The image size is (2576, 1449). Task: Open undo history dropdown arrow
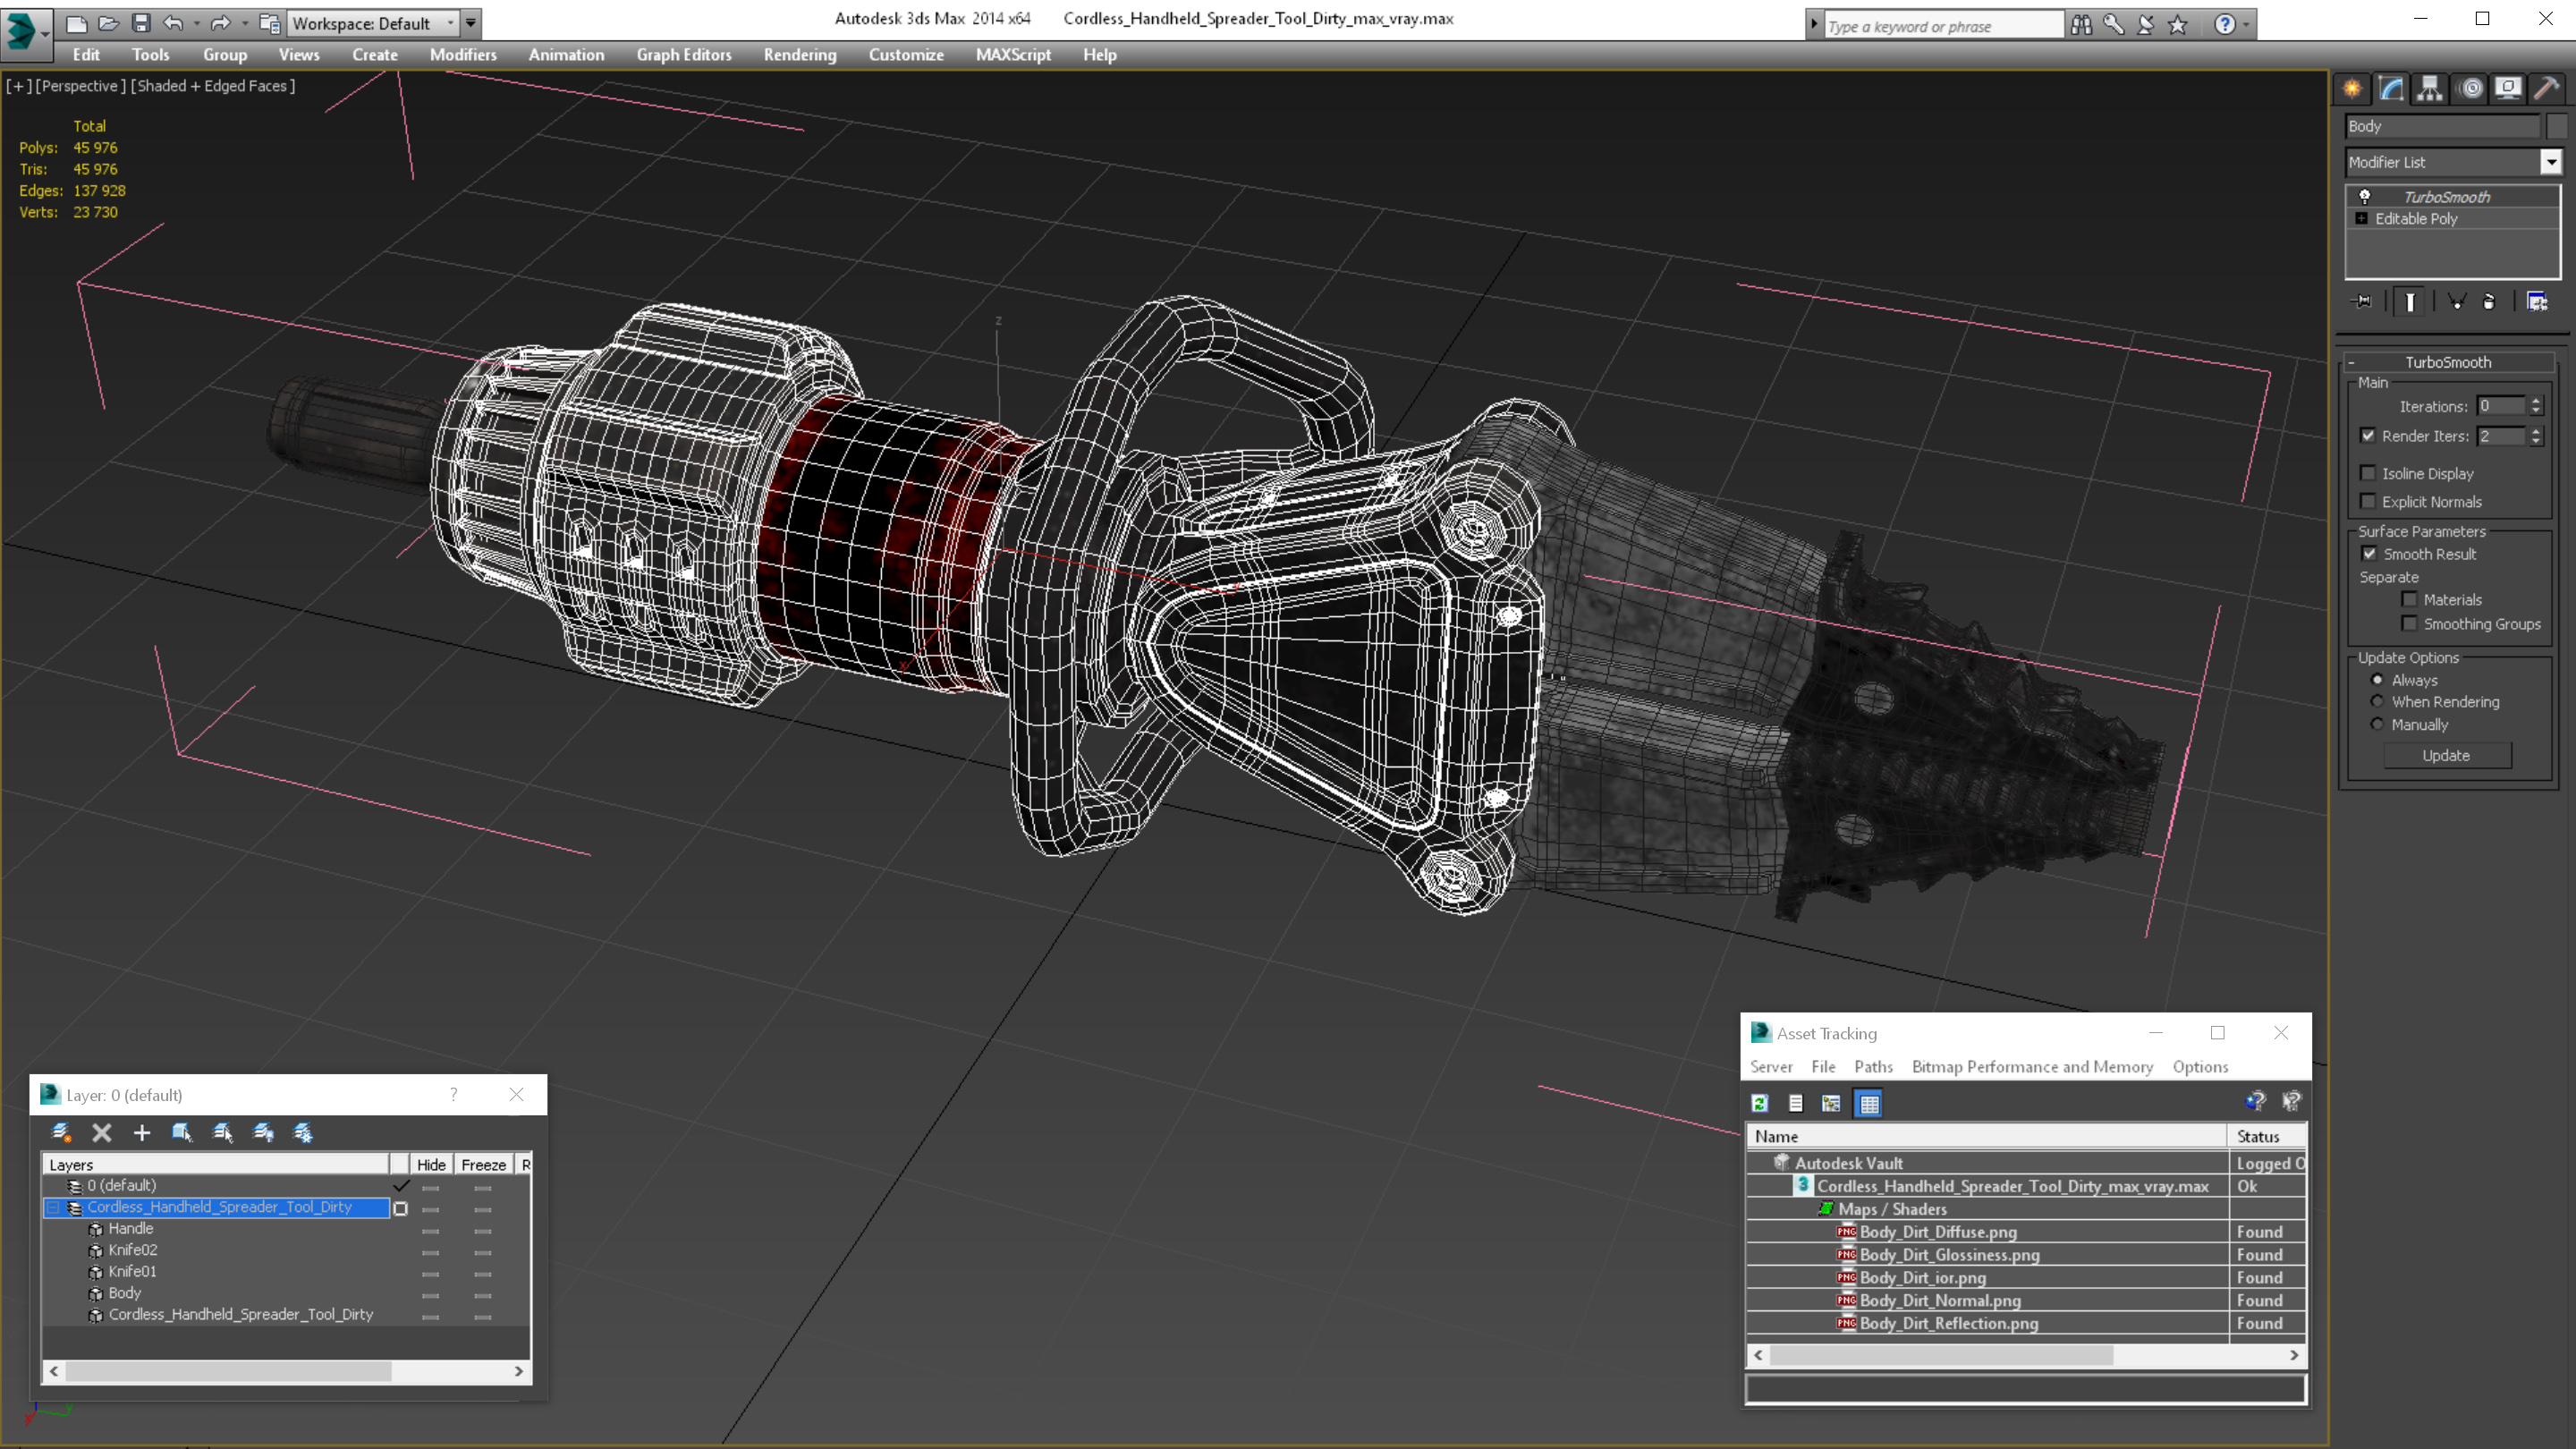pyautogui.click(x=196, y=23)
